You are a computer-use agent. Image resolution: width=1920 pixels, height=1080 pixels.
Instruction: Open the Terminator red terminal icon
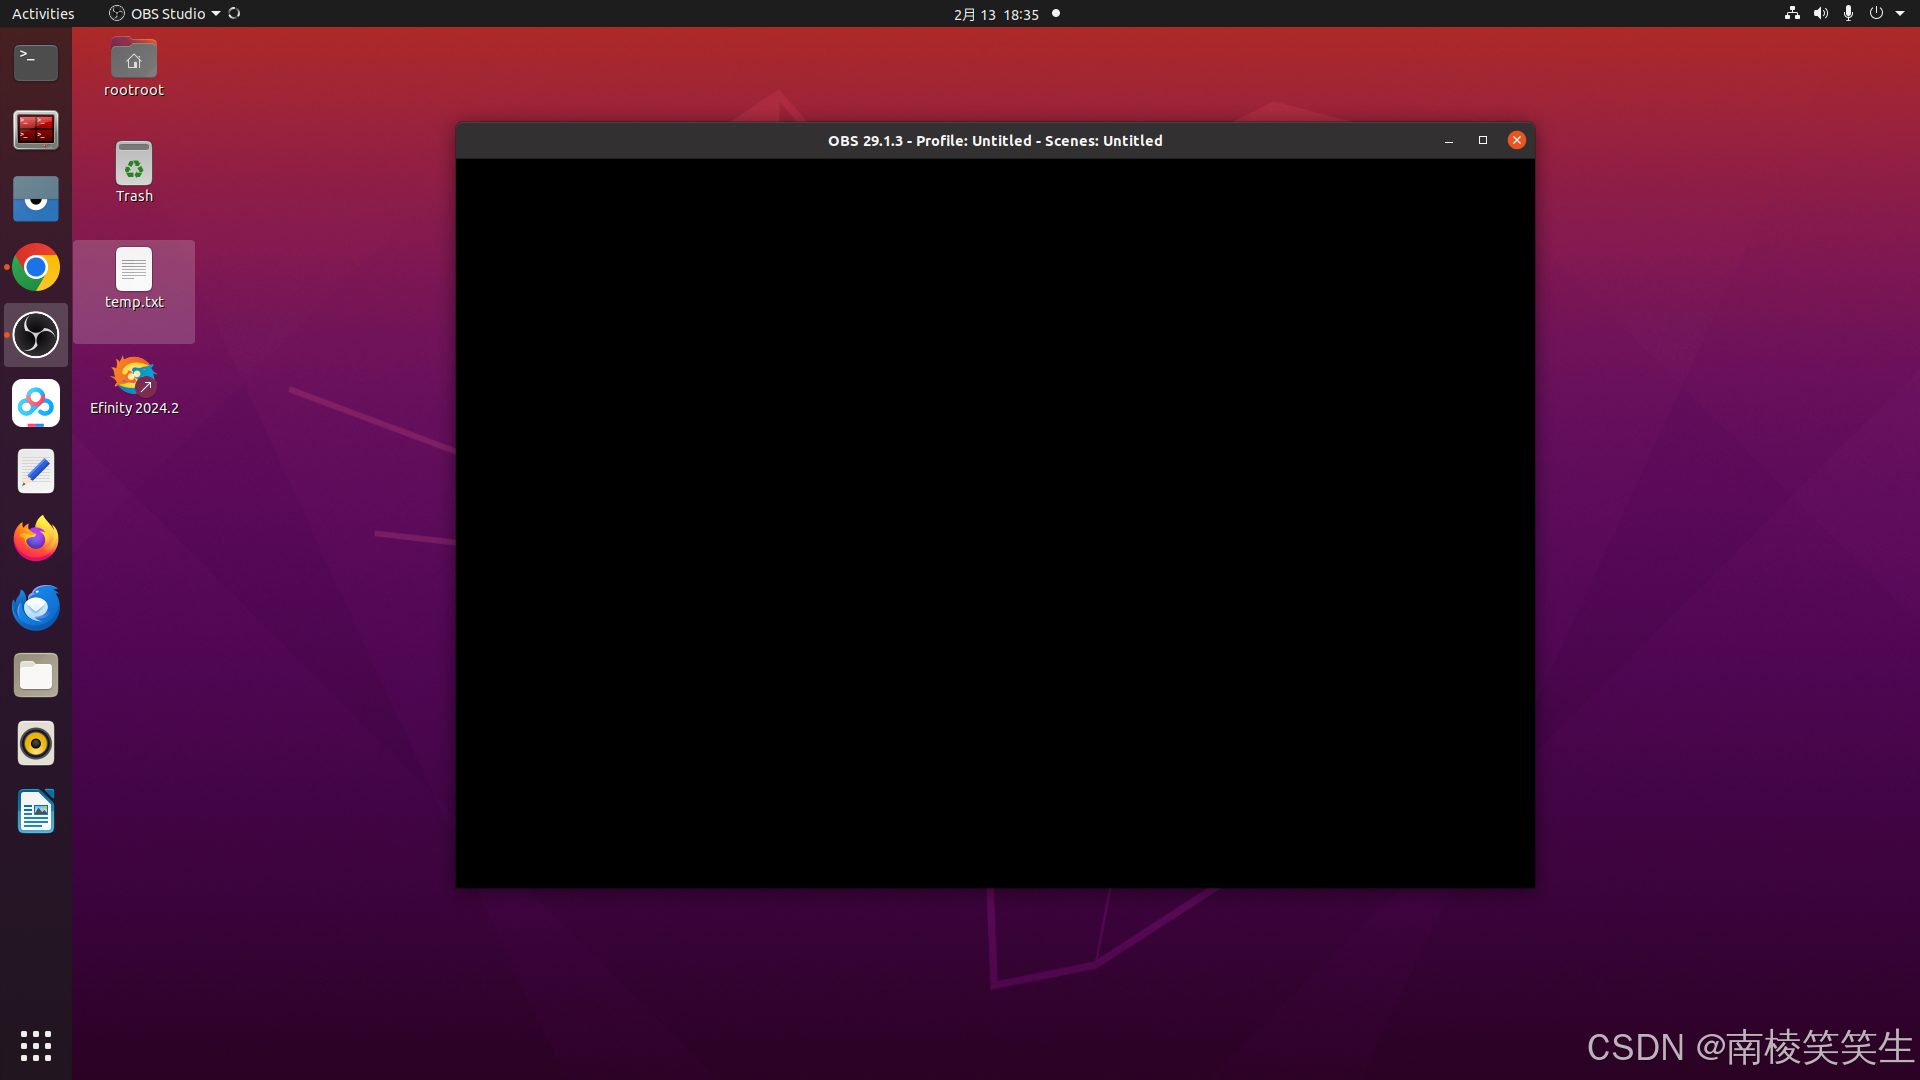tap(36, 130)
